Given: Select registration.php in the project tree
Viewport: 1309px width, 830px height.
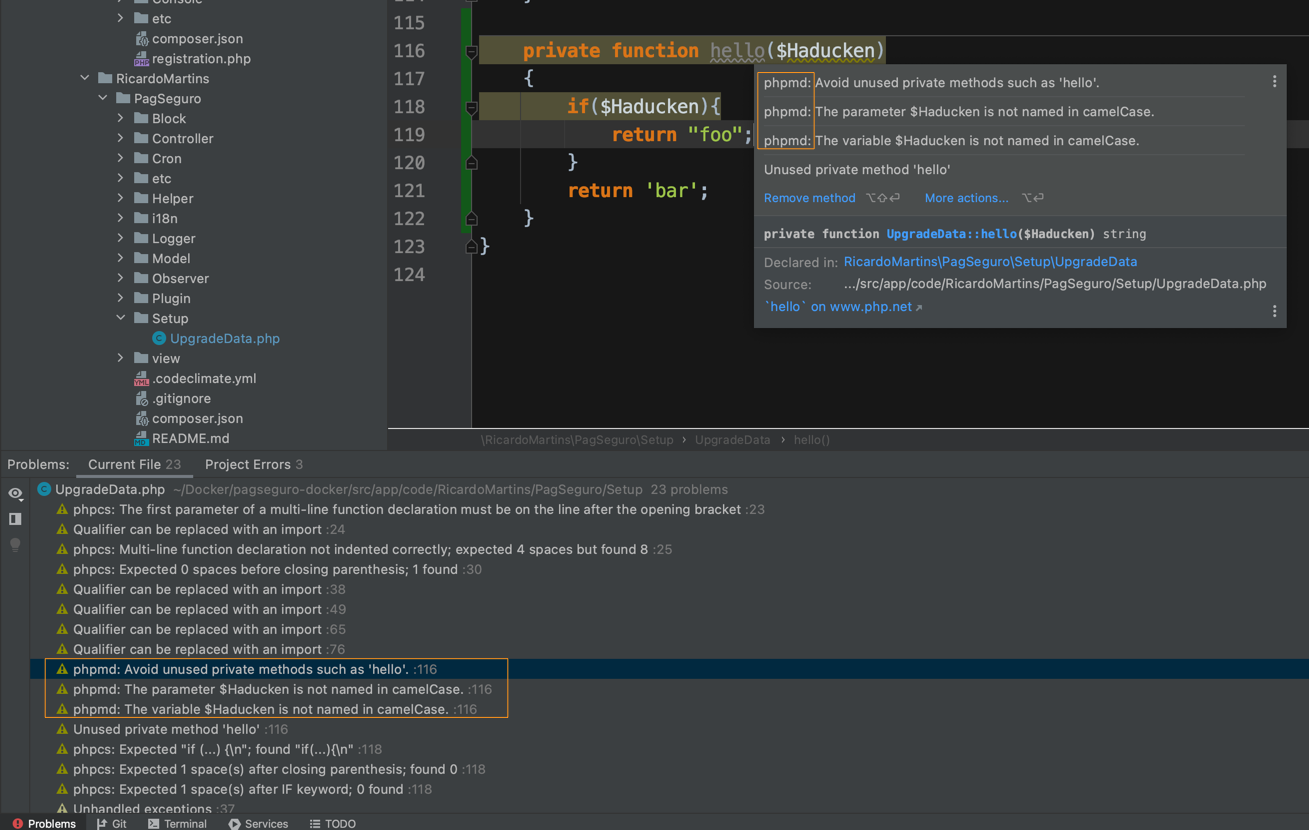Looking at the screenshot, I should click(201, 58).
